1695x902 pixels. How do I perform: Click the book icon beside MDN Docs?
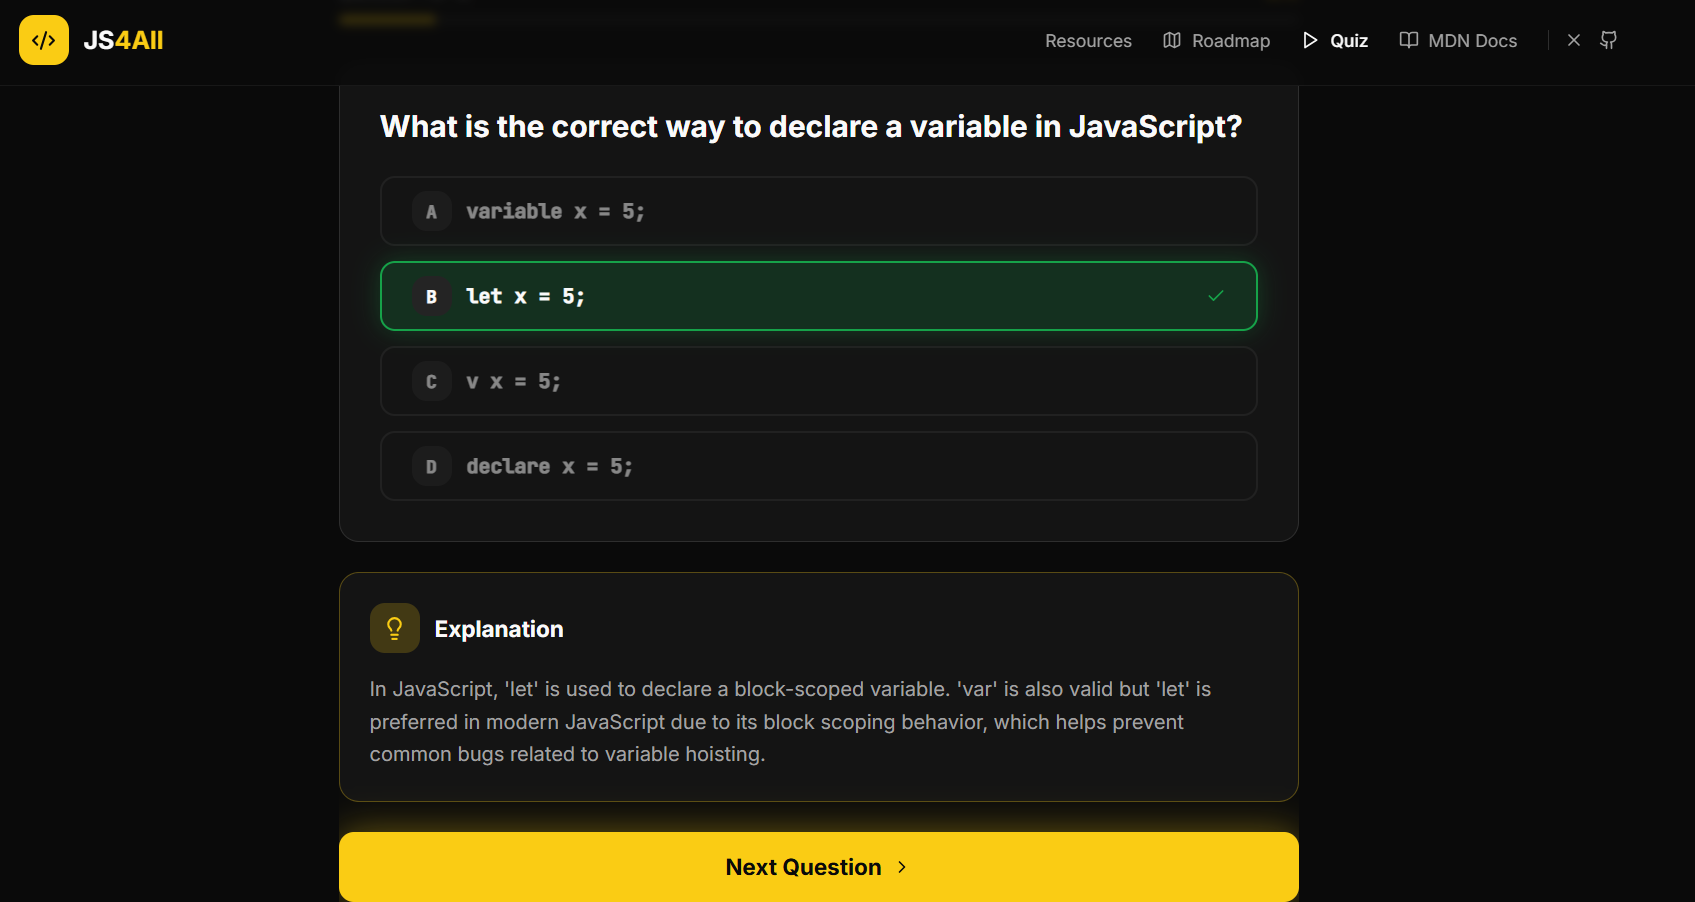click(1408, 40)
